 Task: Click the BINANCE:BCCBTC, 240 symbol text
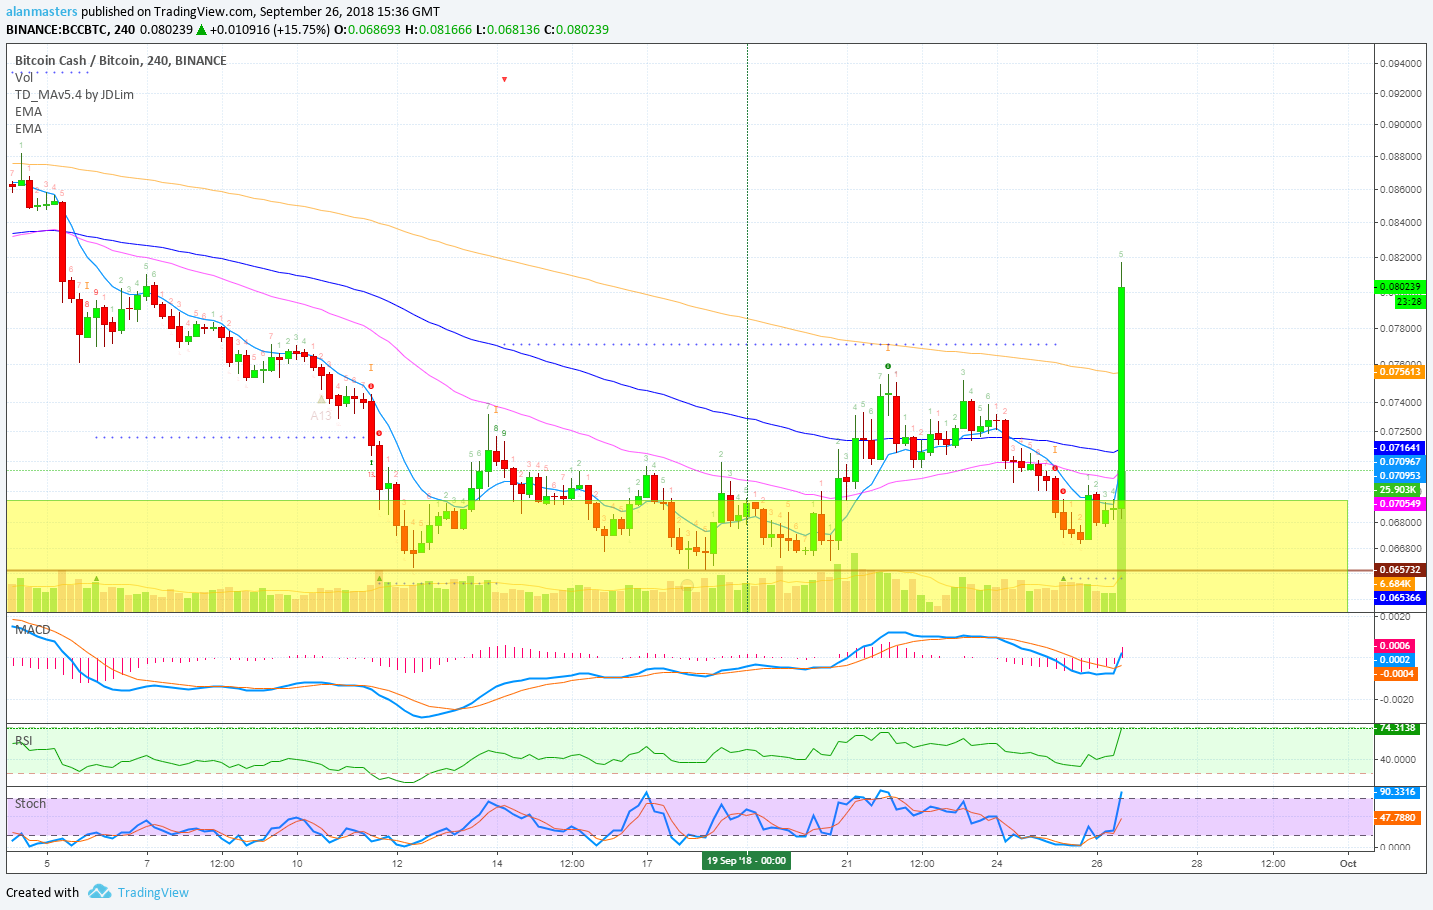(70, 29)
